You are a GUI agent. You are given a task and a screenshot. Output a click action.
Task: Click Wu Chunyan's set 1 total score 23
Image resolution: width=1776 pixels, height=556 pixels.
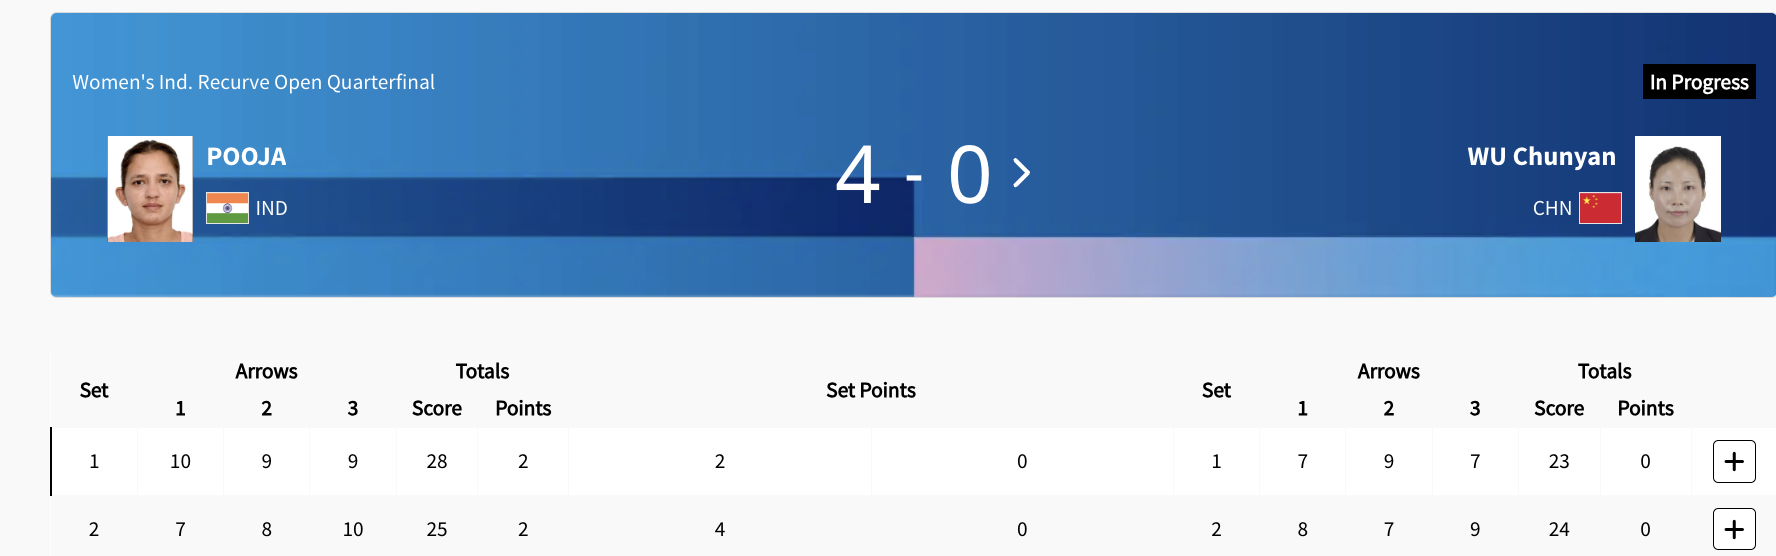pos(1559,461)
